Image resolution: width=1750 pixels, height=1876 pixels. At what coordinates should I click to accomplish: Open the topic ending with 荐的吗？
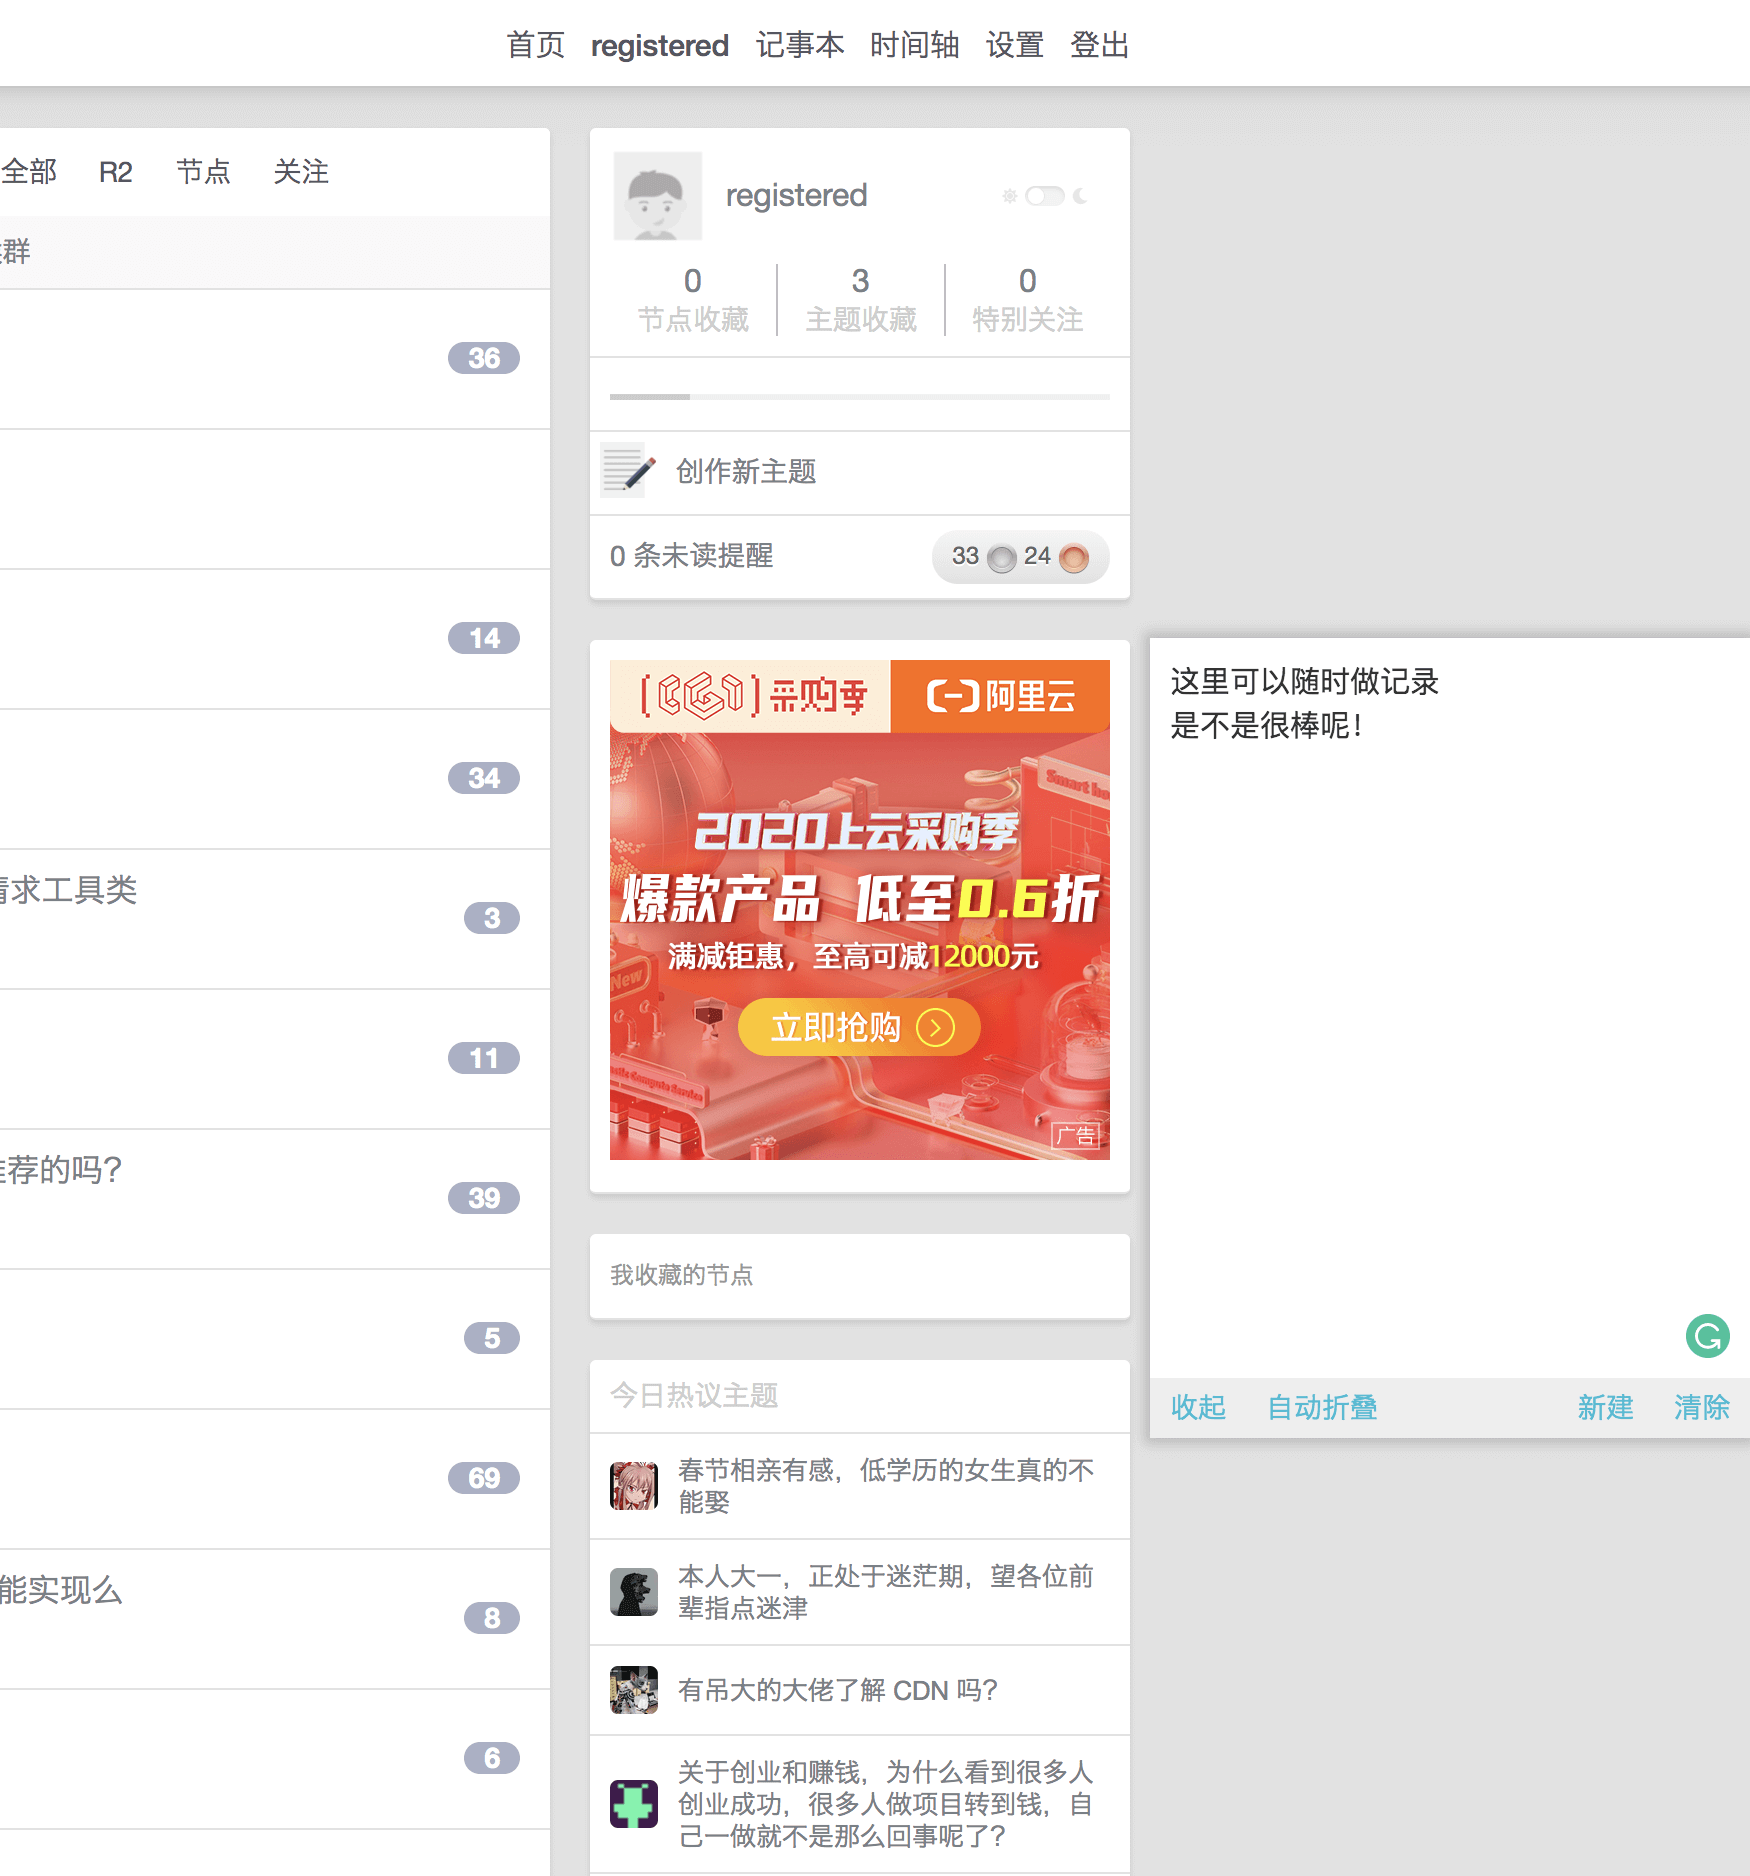[61, 1170]
